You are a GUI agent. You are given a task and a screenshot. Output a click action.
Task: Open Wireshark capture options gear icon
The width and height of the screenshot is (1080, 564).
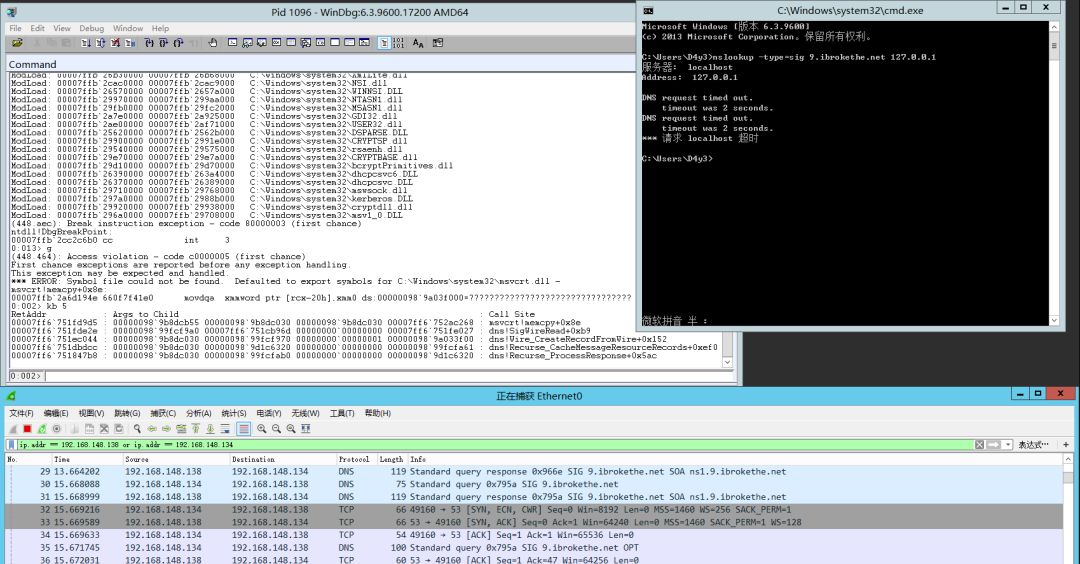[x=55, y=429]
